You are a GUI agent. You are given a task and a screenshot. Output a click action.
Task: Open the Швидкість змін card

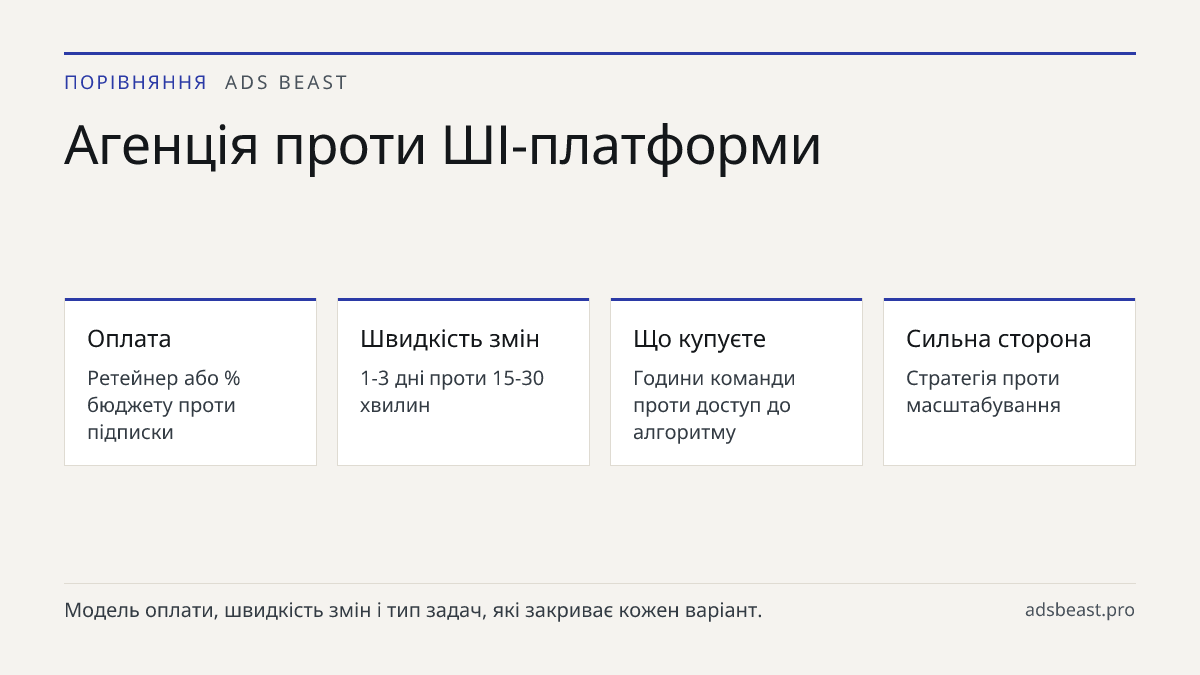tap(463, 382)
